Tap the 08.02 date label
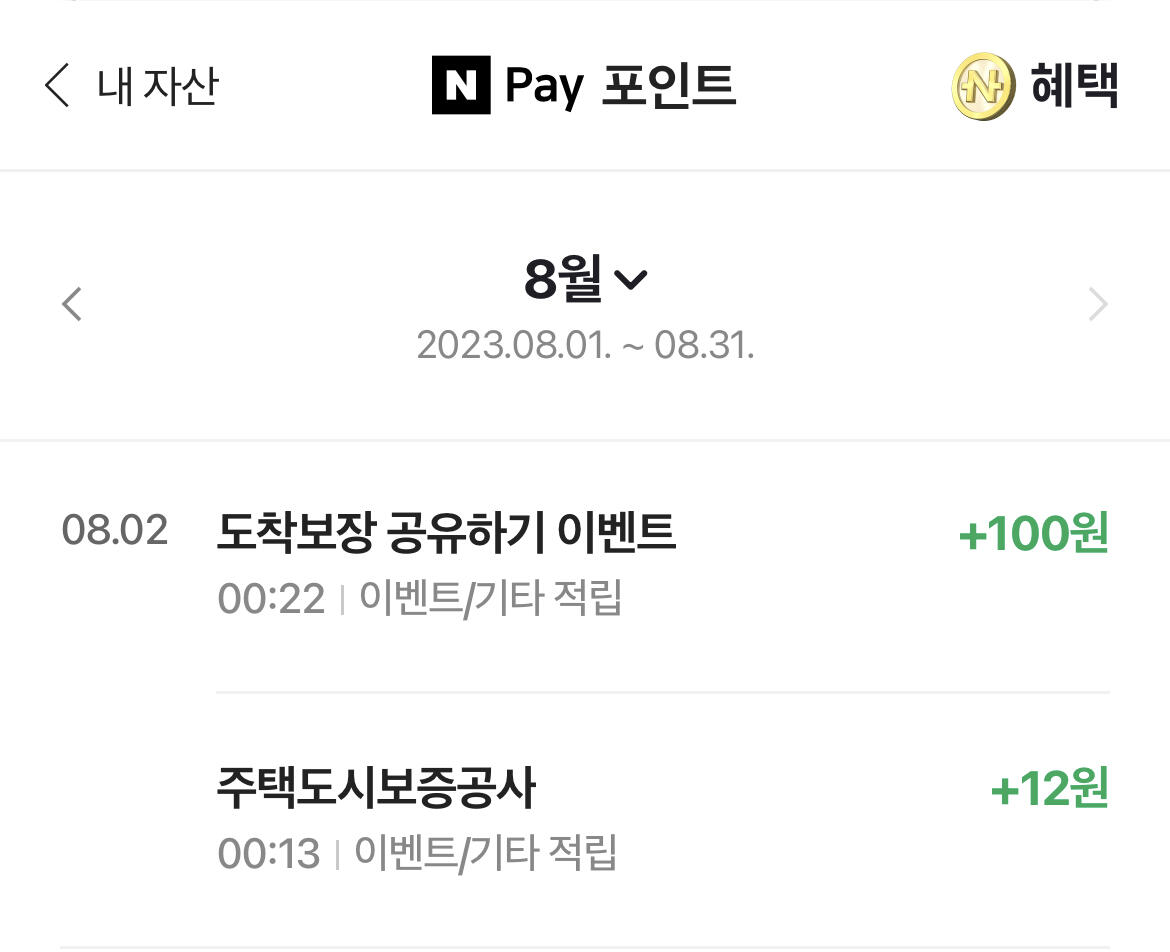The width and height of the screenshot is (1170, 952). tap(115, 530)
